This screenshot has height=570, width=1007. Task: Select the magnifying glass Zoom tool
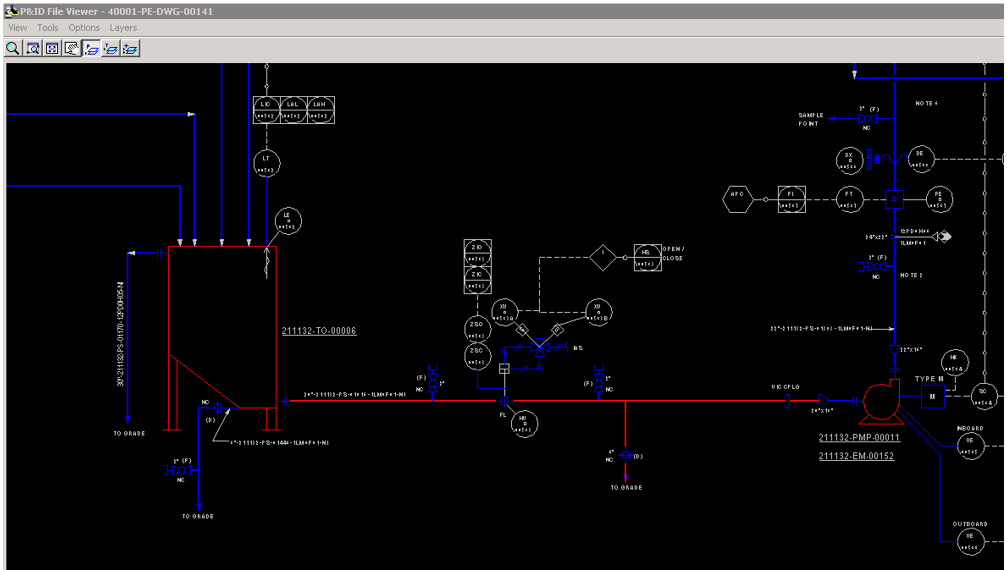(x=13, y=48)
